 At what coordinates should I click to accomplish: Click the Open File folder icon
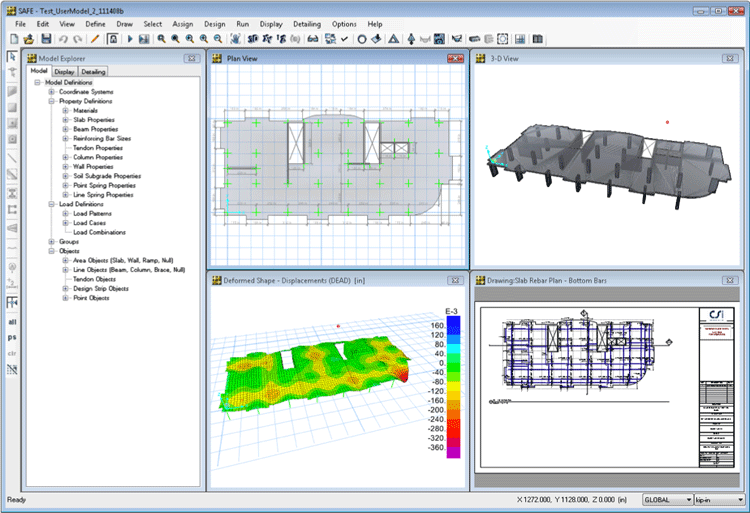[29, 39]
